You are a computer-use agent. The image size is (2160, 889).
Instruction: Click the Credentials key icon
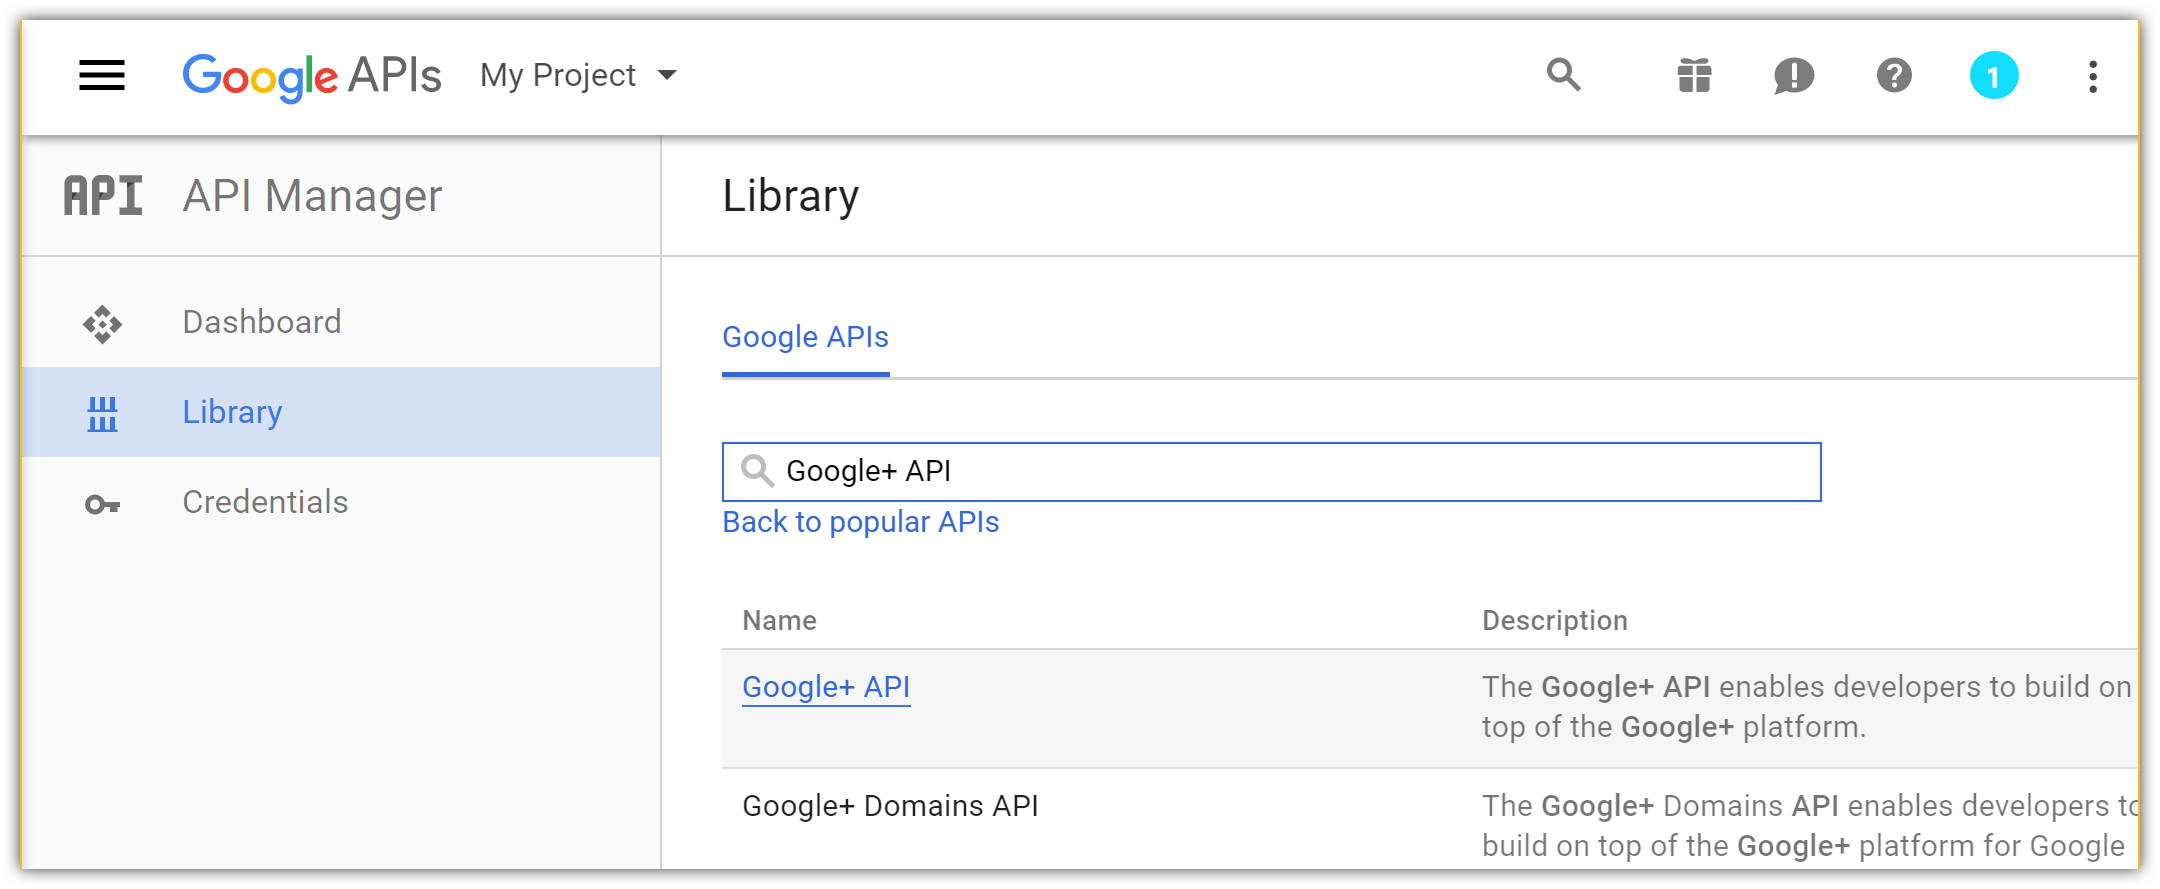click(x=102, y=504)
